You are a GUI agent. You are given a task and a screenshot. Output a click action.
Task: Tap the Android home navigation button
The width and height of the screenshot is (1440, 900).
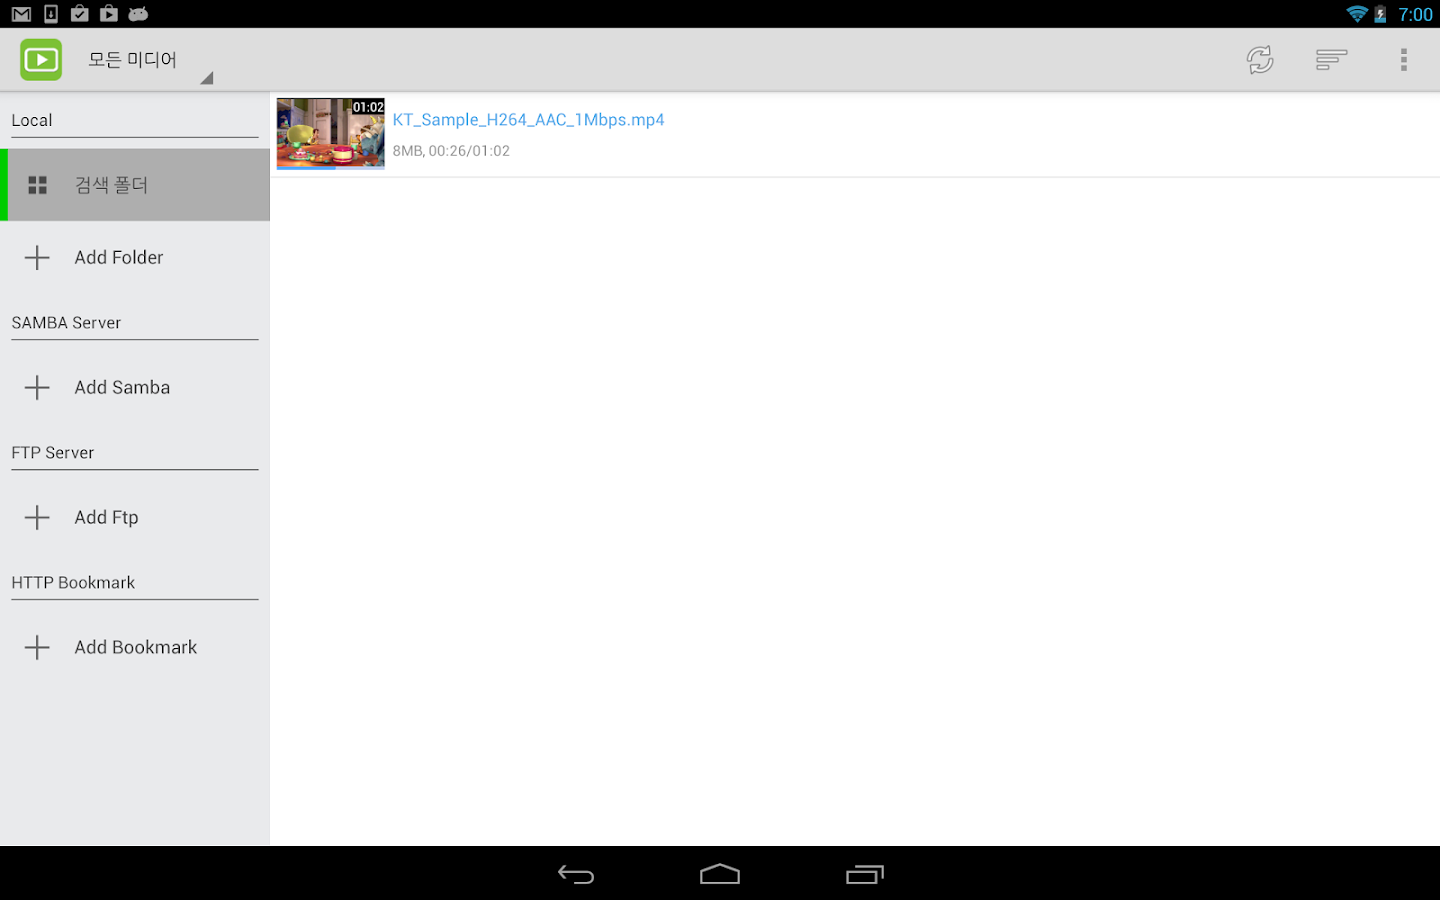(720, 874)
